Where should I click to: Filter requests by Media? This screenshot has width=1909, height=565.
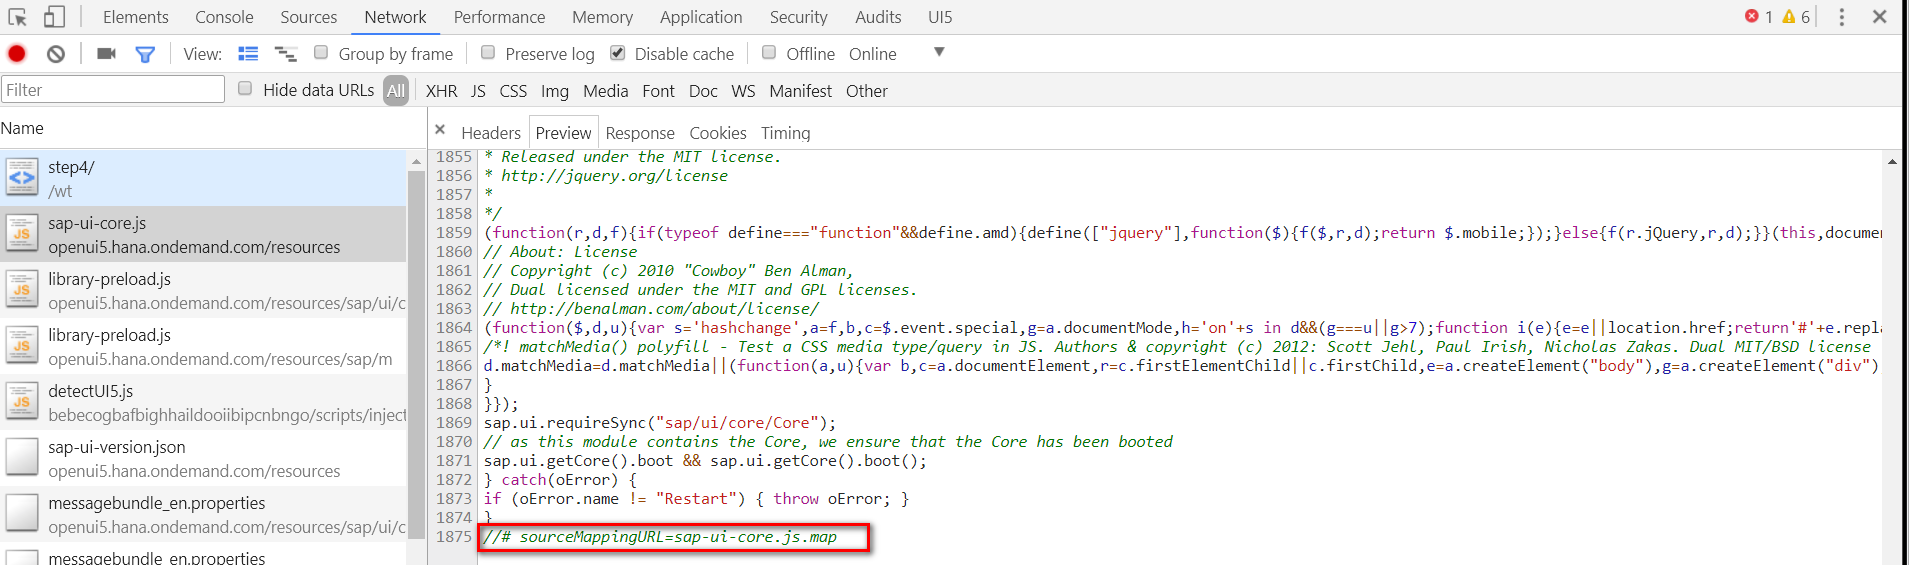coord(606,91)
